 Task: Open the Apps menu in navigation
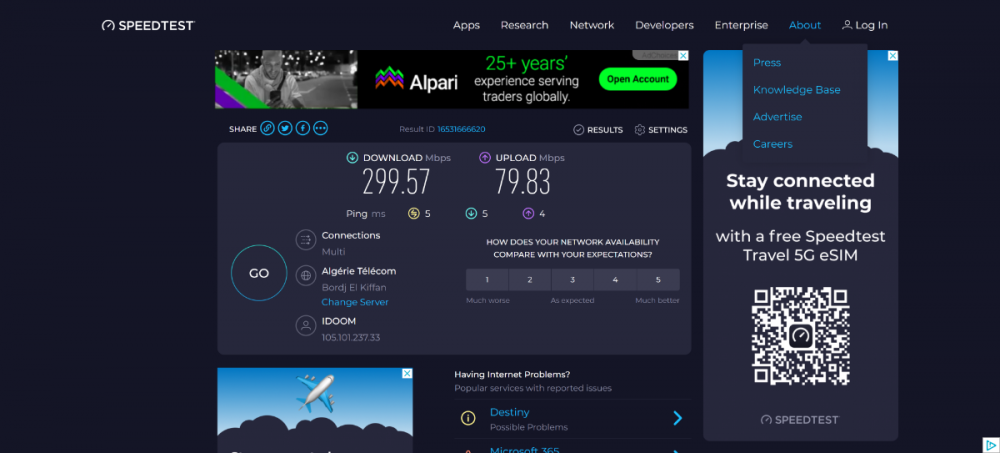click(x=466, y=25)
